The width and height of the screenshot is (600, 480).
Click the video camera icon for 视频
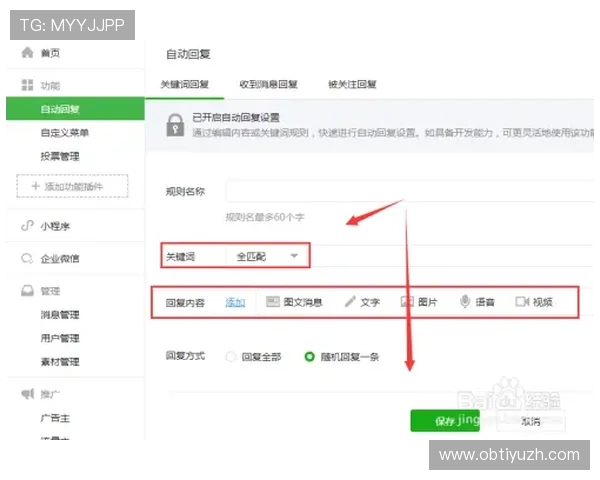[x=522, y=302]
